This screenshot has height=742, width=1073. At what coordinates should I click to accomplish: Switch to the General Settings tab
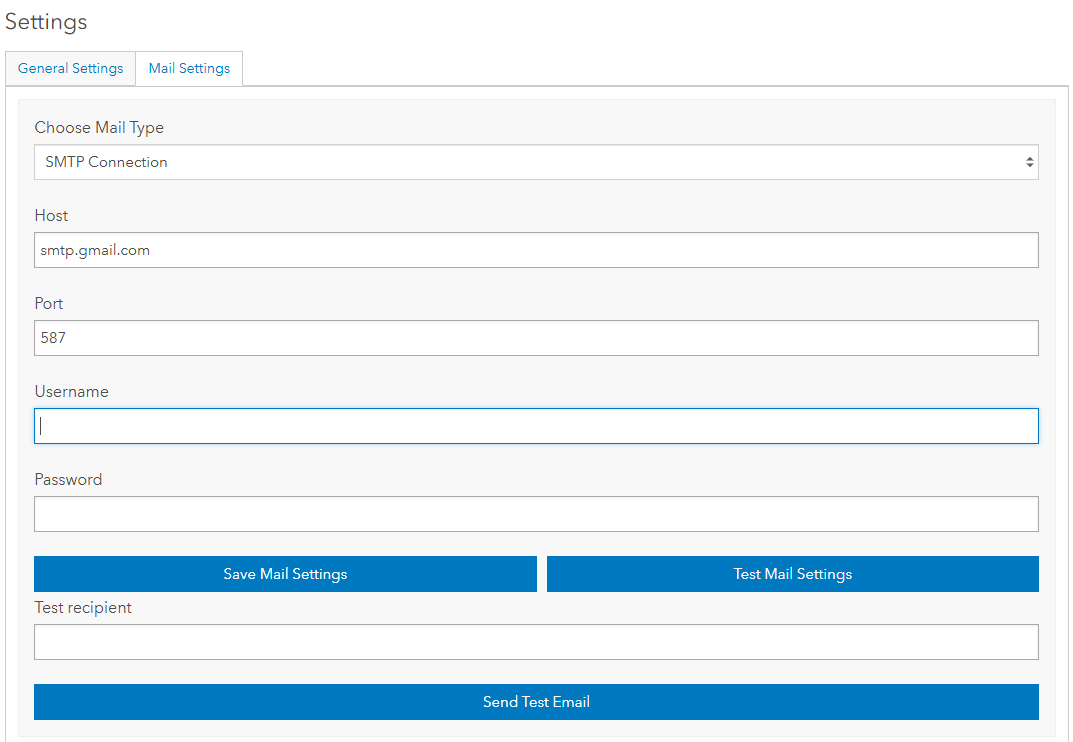click(x=71, y=69)
